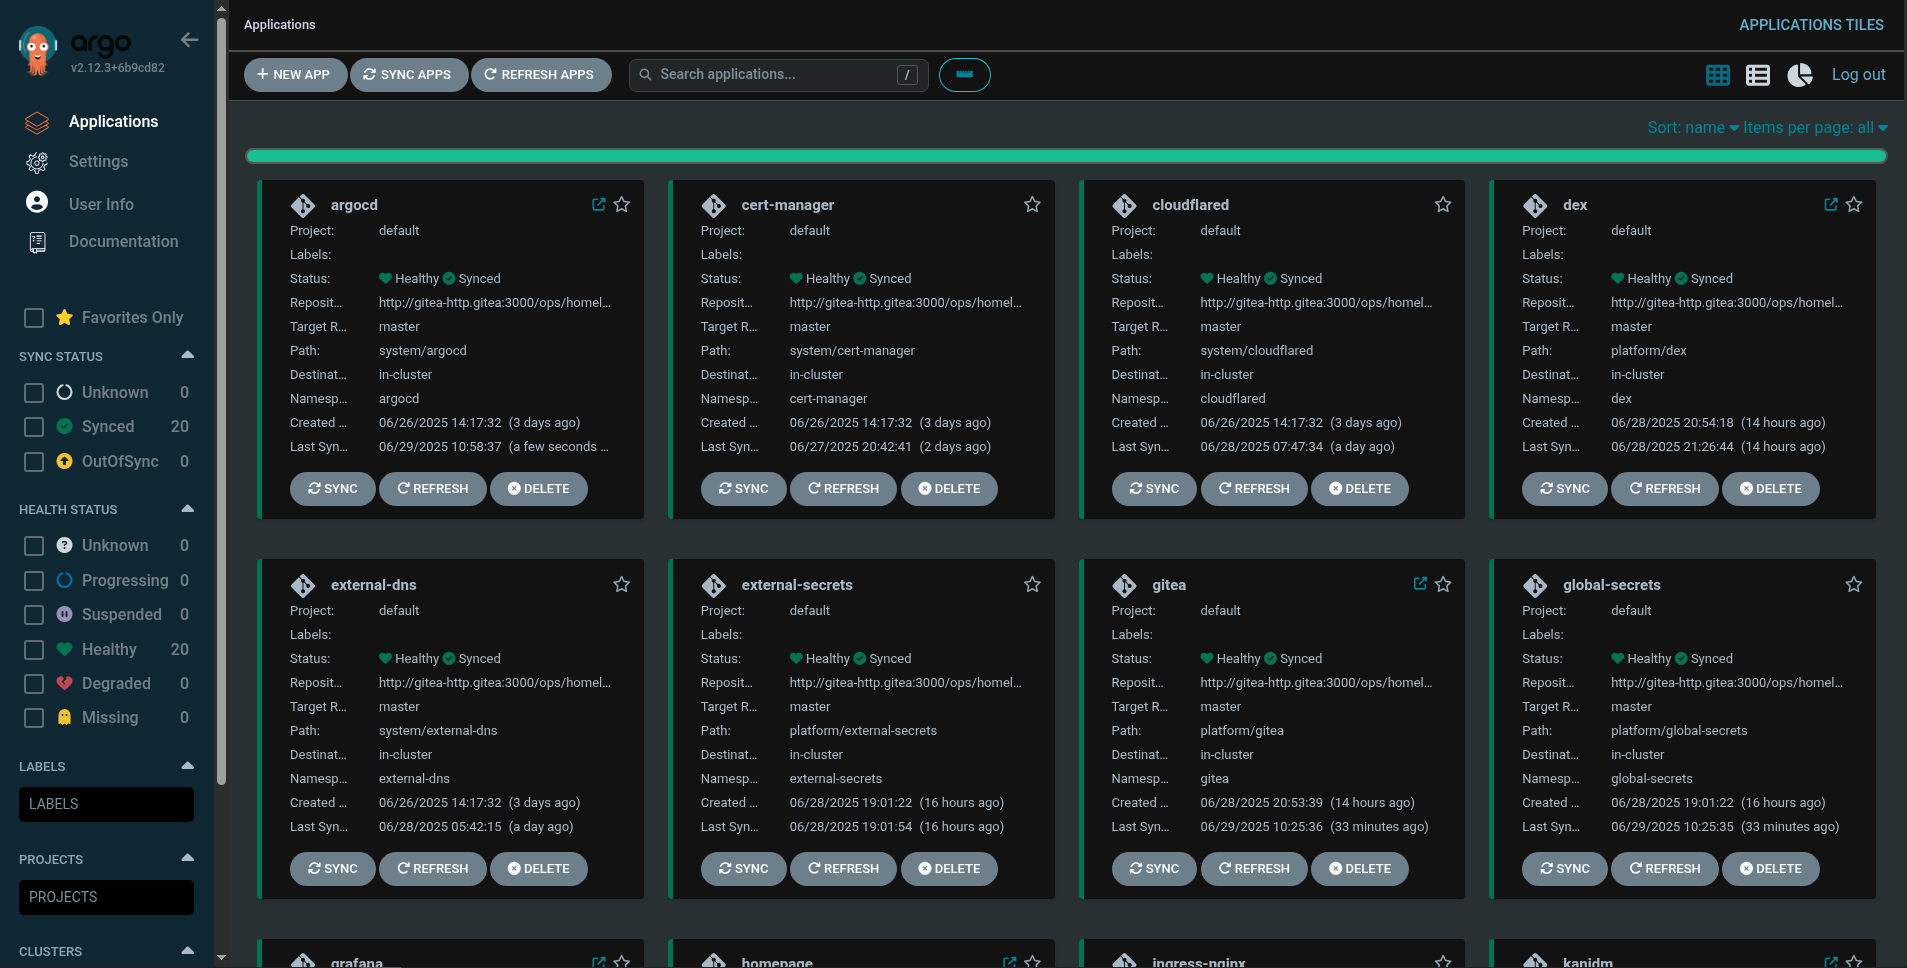This screenshot has height=968, width=1907.
Task: Open User Info menu item
Action: pos(101,204)
